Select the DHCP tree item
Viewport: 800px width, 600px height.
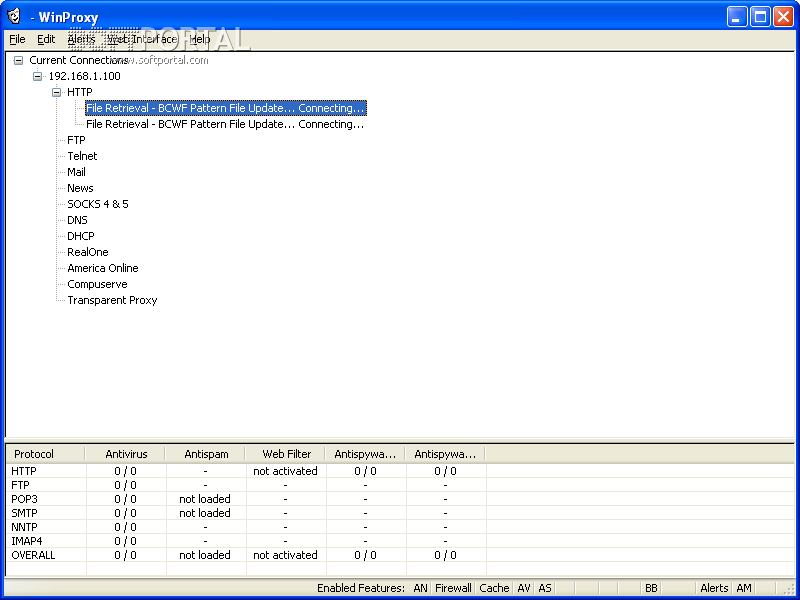81,236
